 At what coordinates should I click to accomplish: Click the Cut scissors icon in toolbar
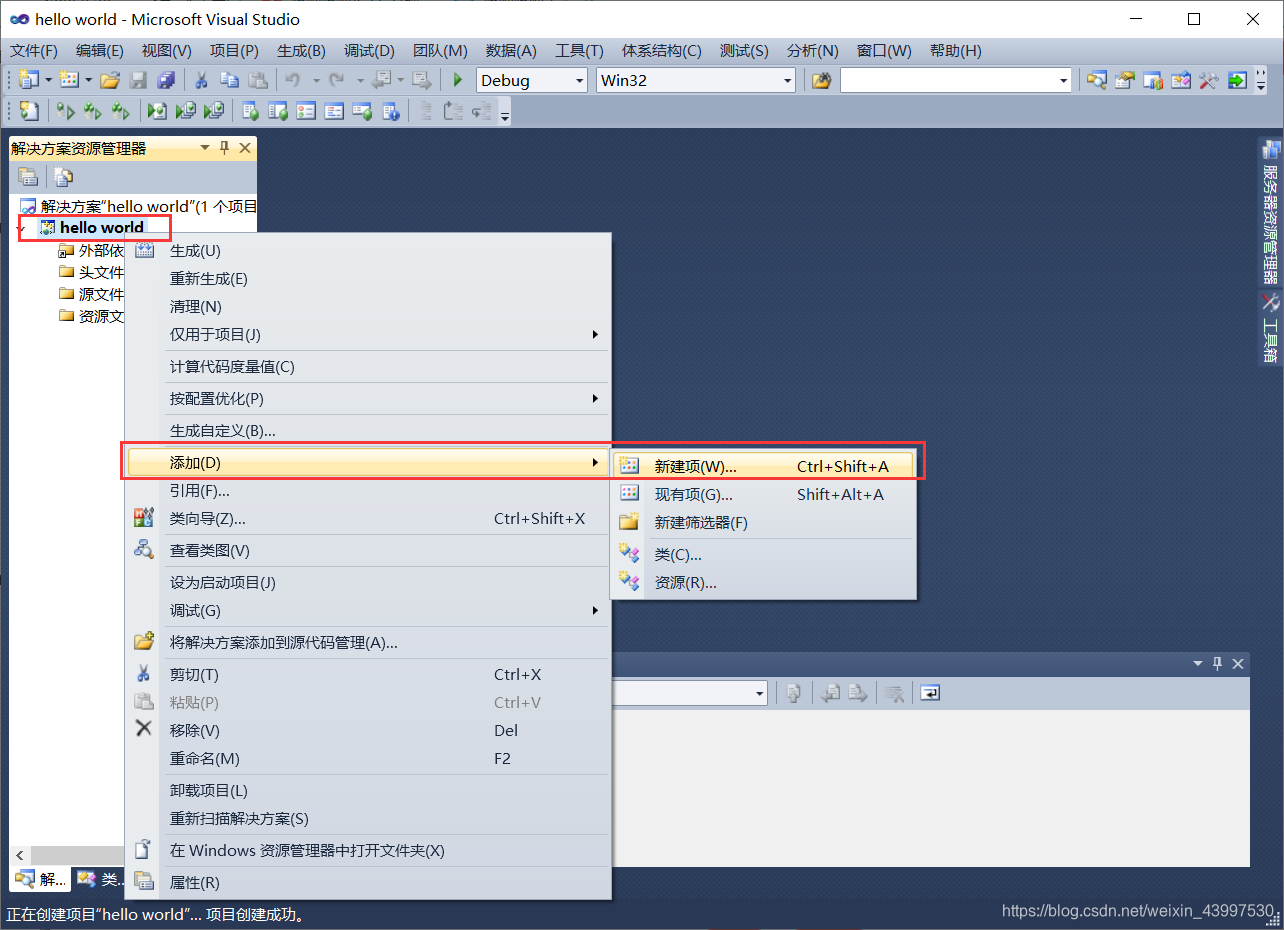point(201,80)
